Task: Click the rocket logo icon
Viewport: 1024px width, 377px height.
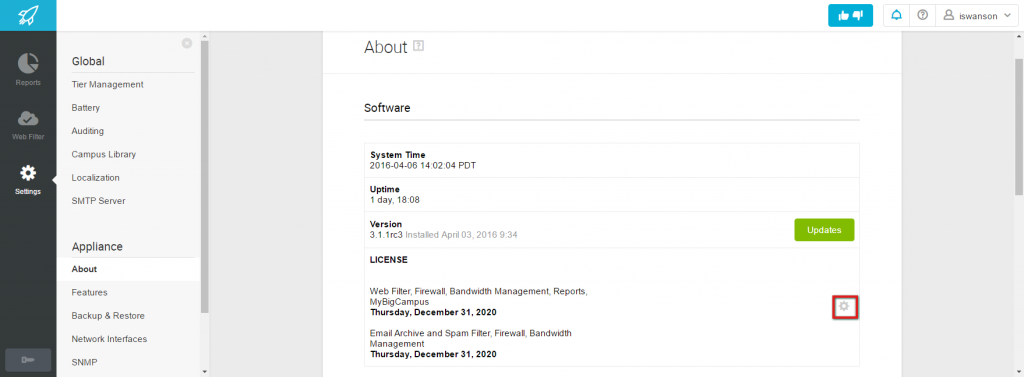Action: tap(28, 15)
